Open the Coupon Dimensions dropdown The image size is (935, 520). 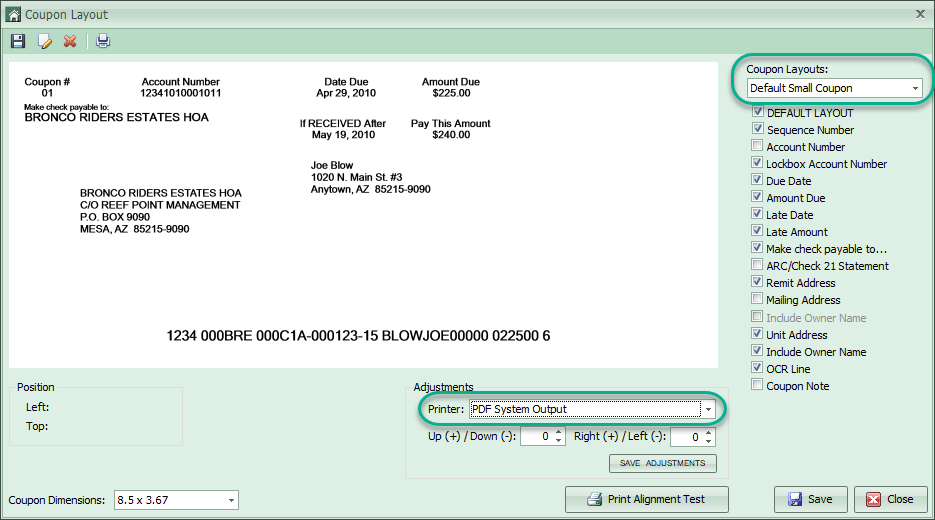tap(231, 500)
